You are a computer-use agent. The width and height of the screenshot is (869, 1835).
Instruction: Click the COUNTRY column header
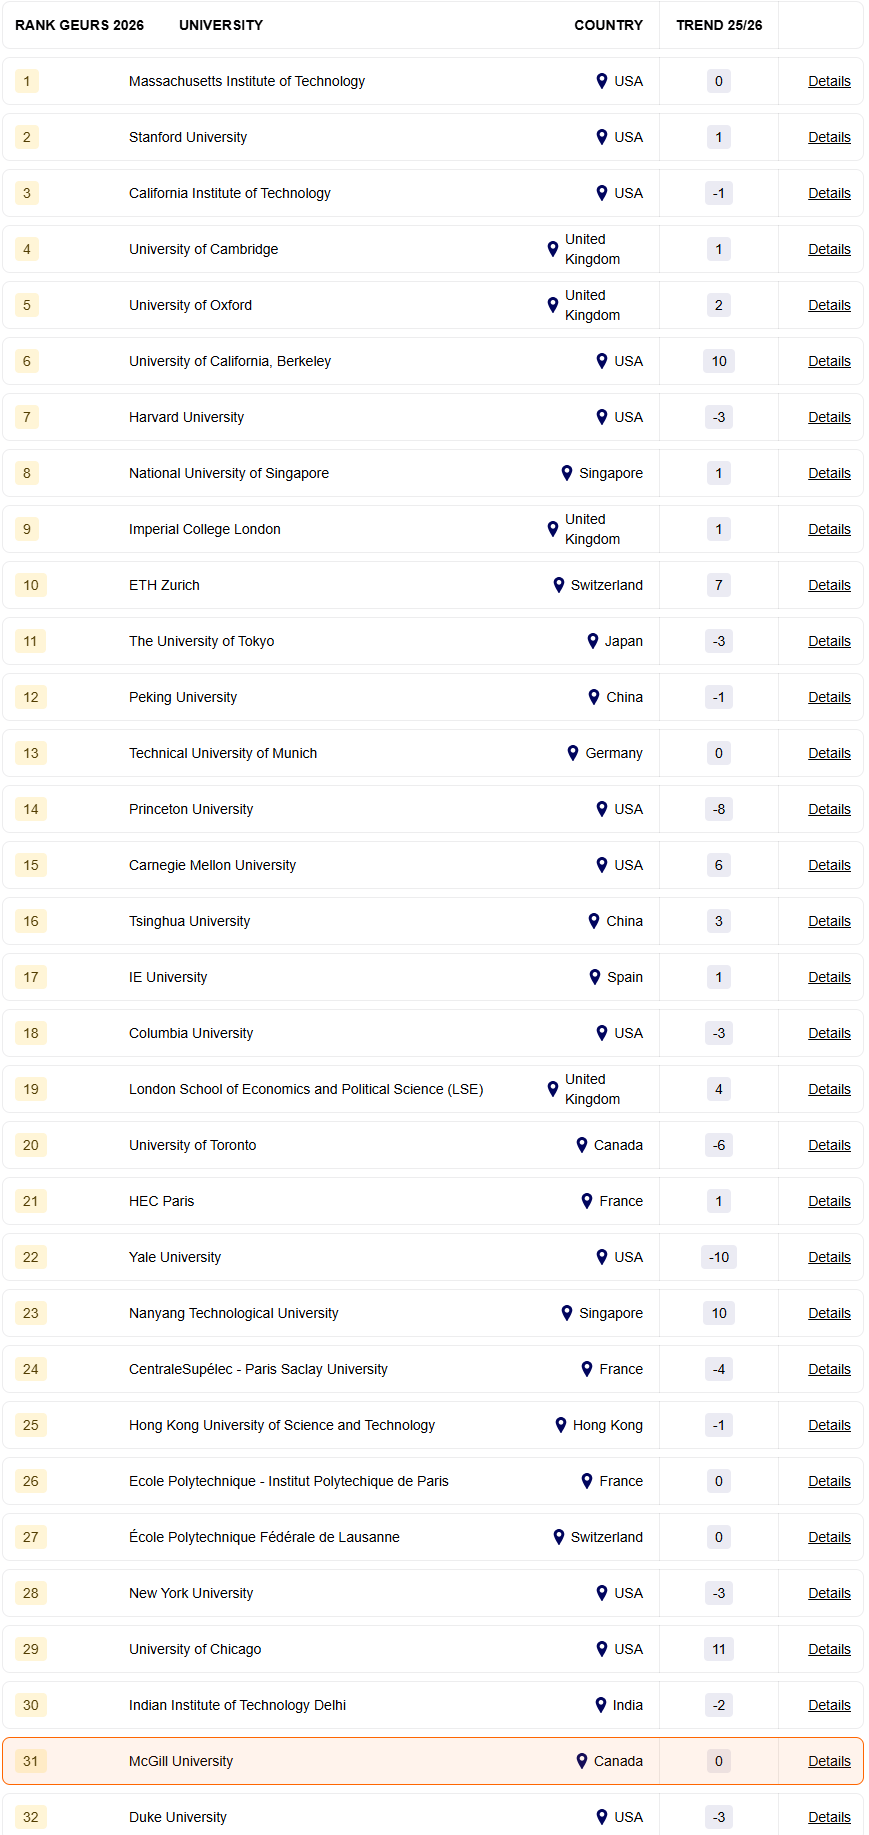(608, 25)
